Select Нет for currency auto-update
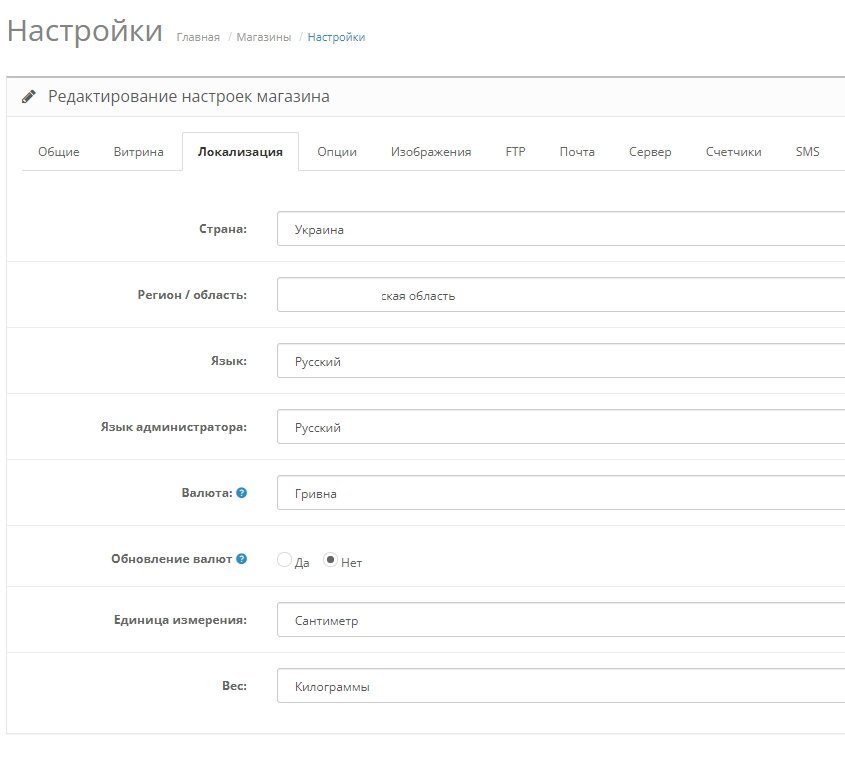The image size is (845, 759). pyautogui.click(x=330, y=560)
